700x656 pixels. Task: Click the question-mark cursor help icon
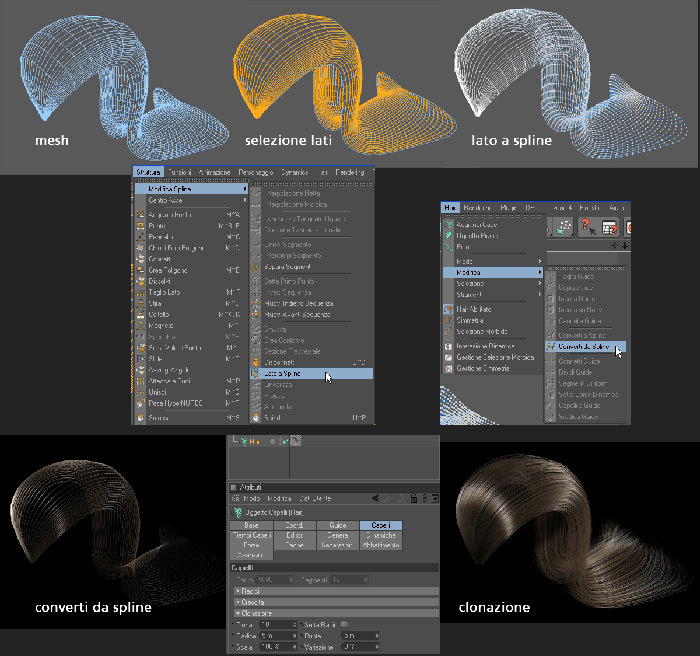[x=589, y=227]
